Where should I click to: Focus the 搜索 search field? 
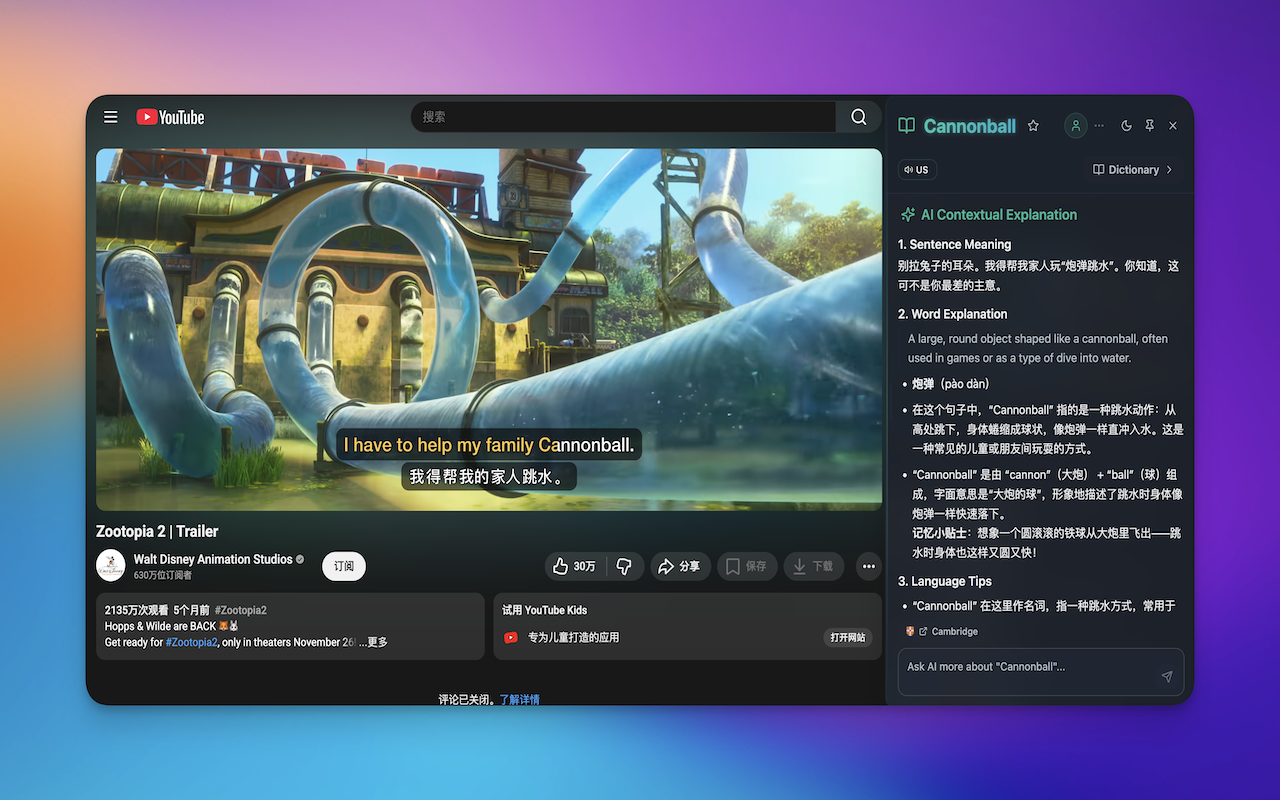coord(624,117)
